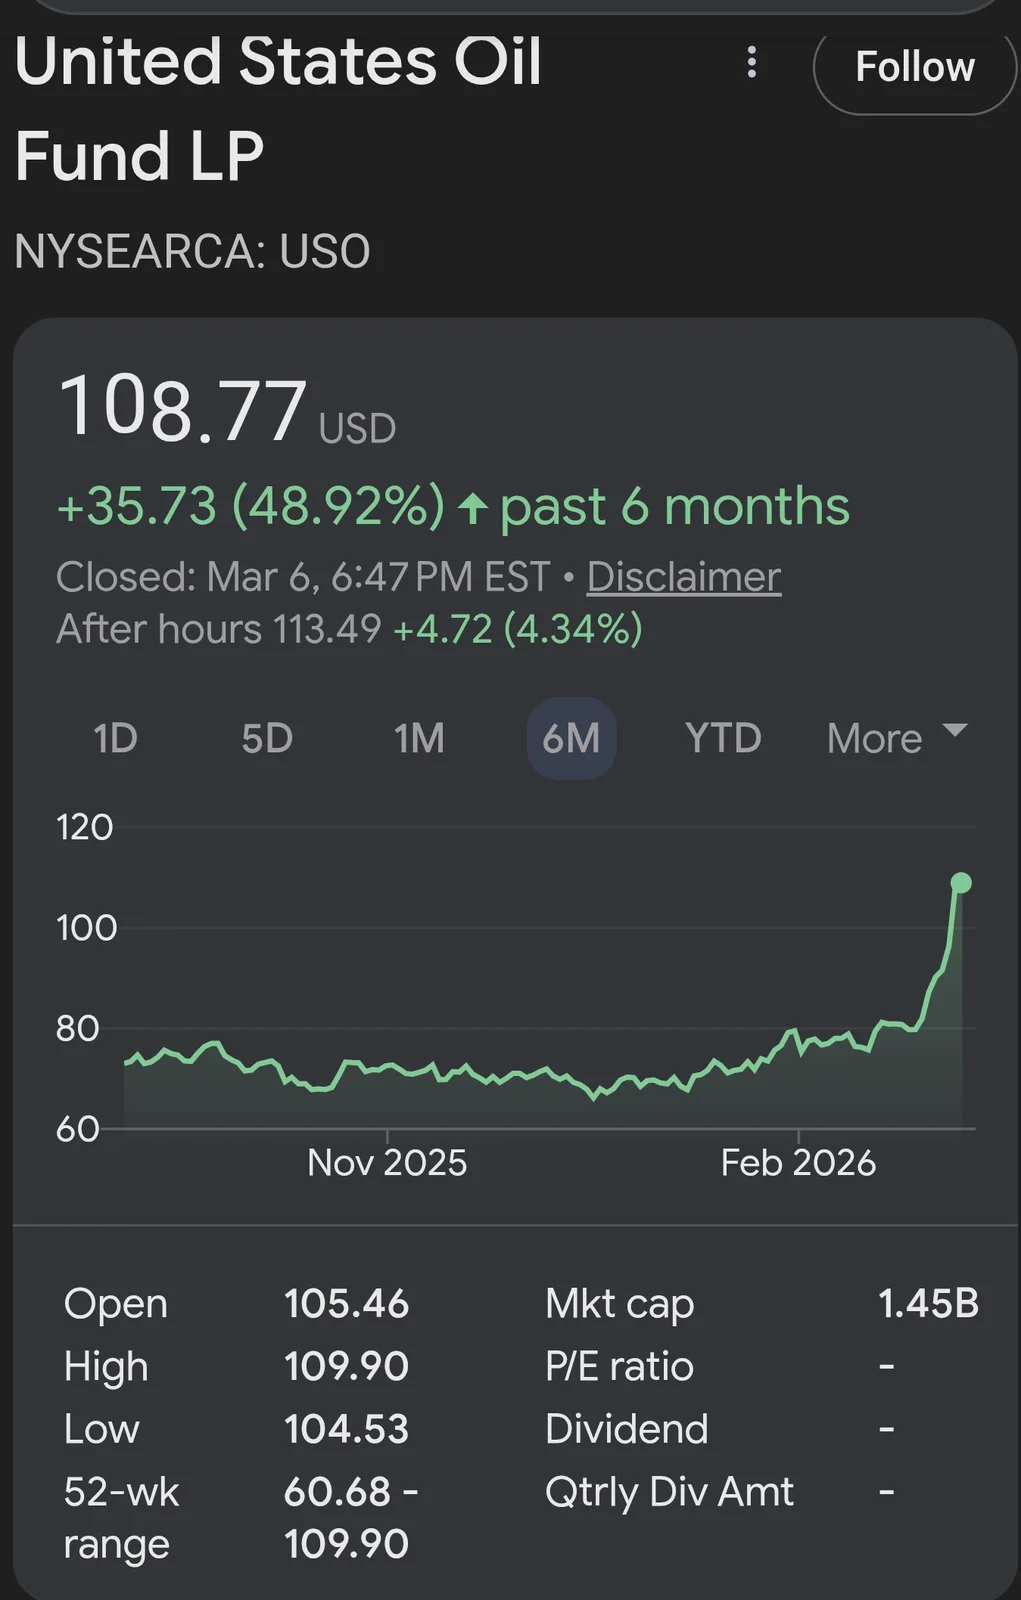This screenshot has width=1021, height=1600.
Task: Switch chart to 5D range
Action: point(267,739)
